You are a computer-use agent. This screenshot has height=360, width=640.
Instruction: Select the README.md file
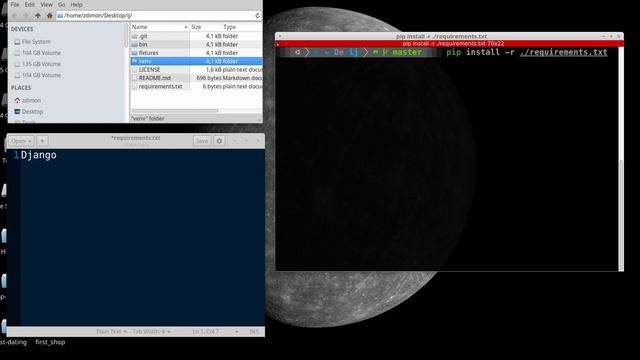click(x=196, y=78)
